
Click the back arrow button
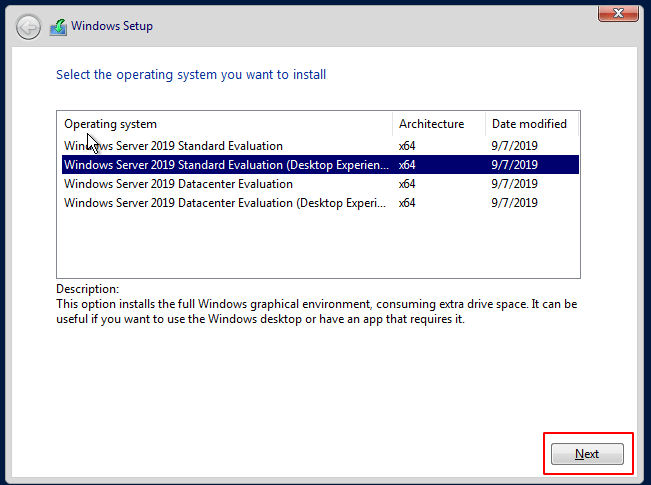tap(28, 27)
